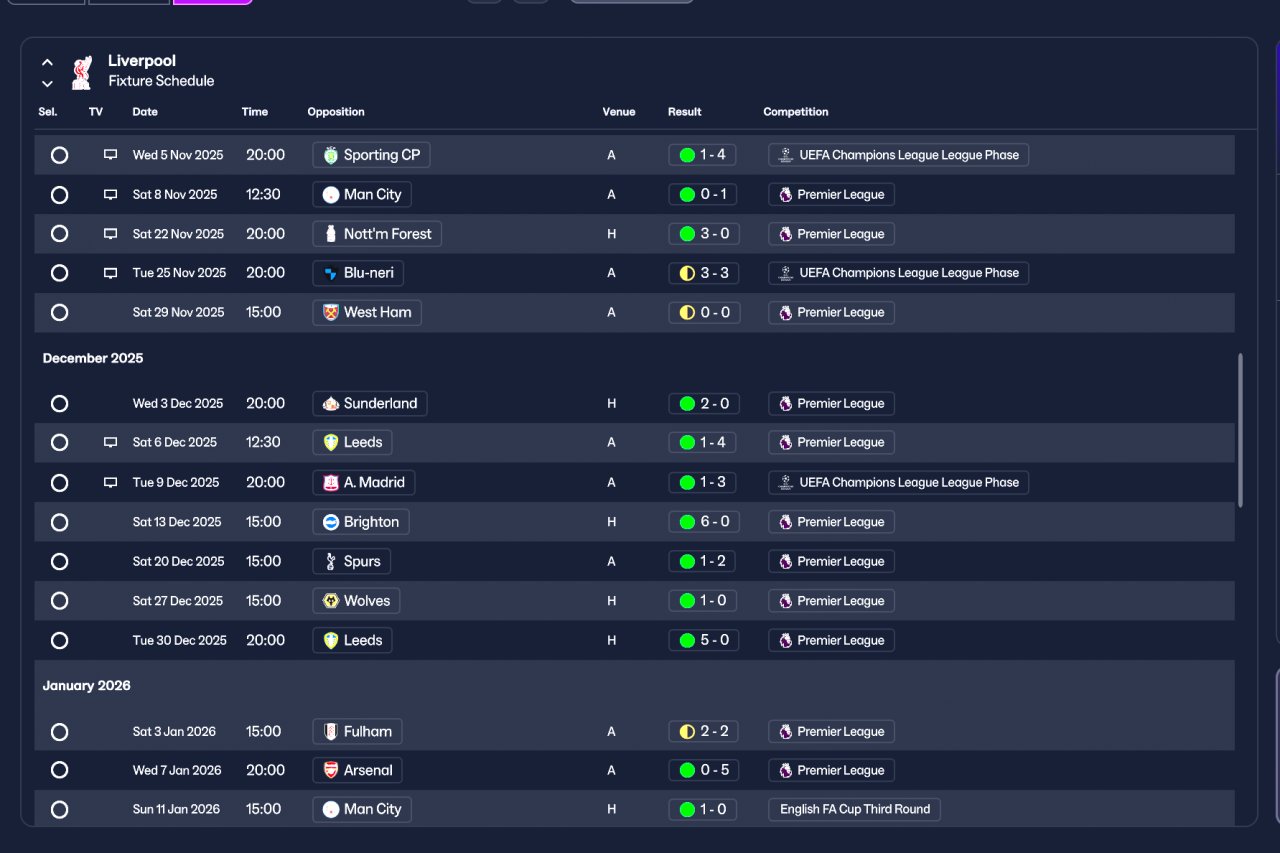The image size is (1280, 853).
Task: Click the Nott'm Forest club badge
Action: coord(331,234)
